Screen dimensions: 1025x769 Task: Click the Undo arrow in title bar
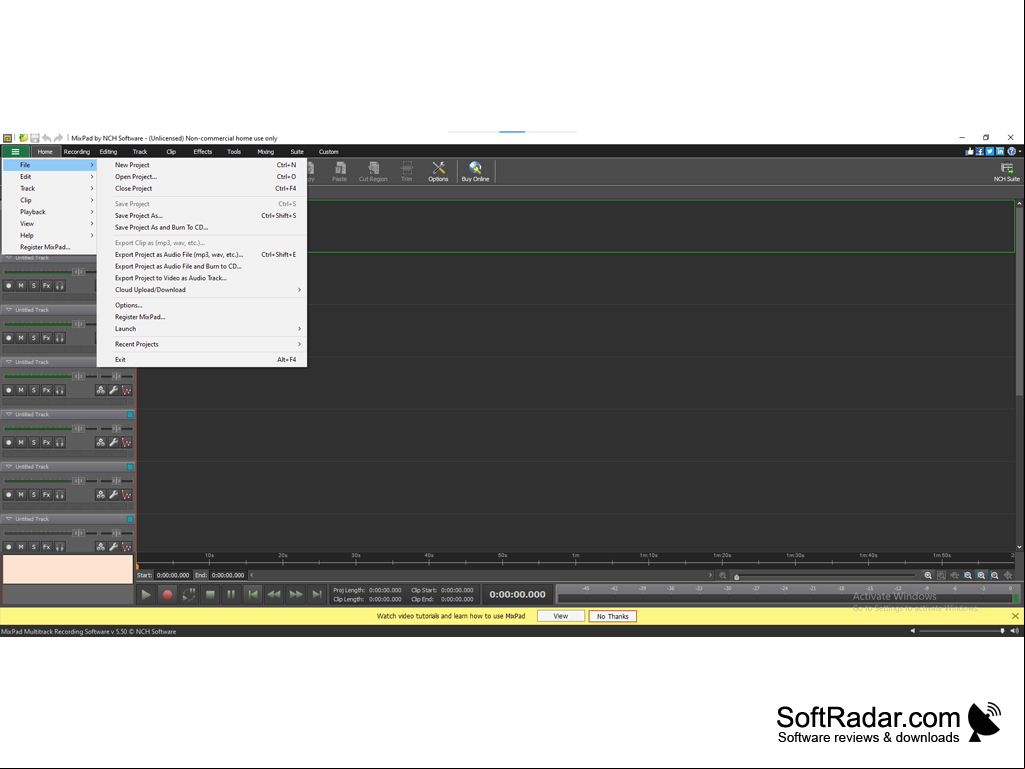click(x=46, y=138)
